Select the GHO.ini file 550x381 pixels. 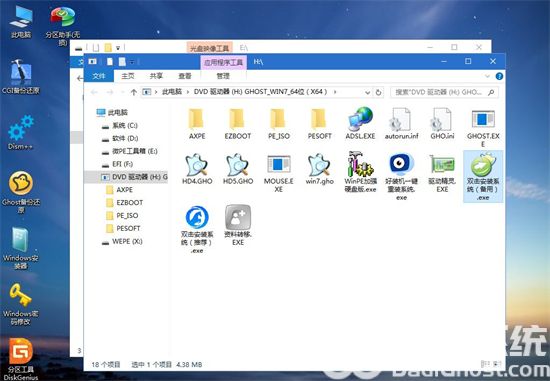click(x=442, y=123)
